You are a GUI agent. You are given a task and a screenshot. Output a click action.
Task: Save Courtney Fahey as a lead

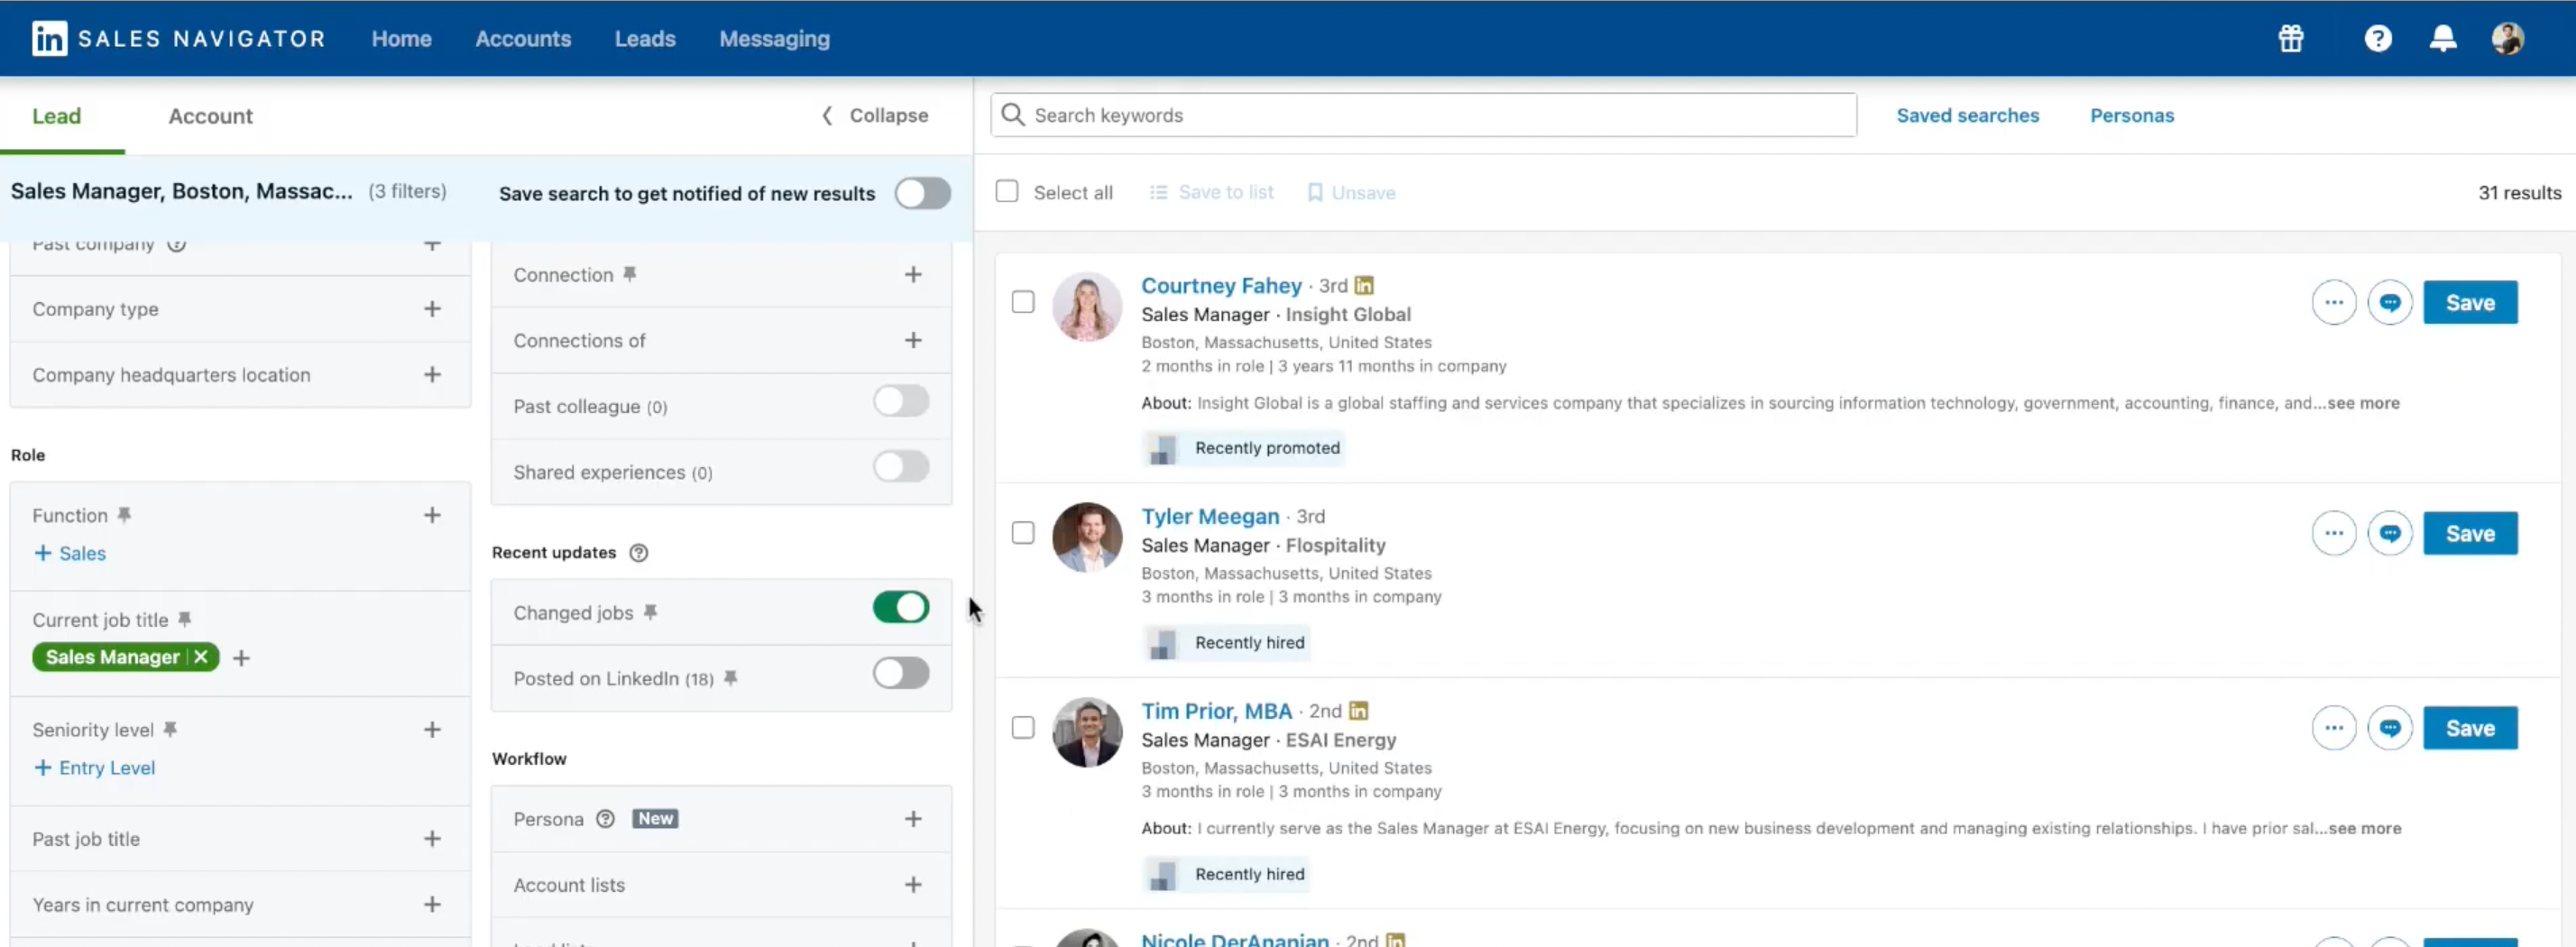pos(2469,303)
